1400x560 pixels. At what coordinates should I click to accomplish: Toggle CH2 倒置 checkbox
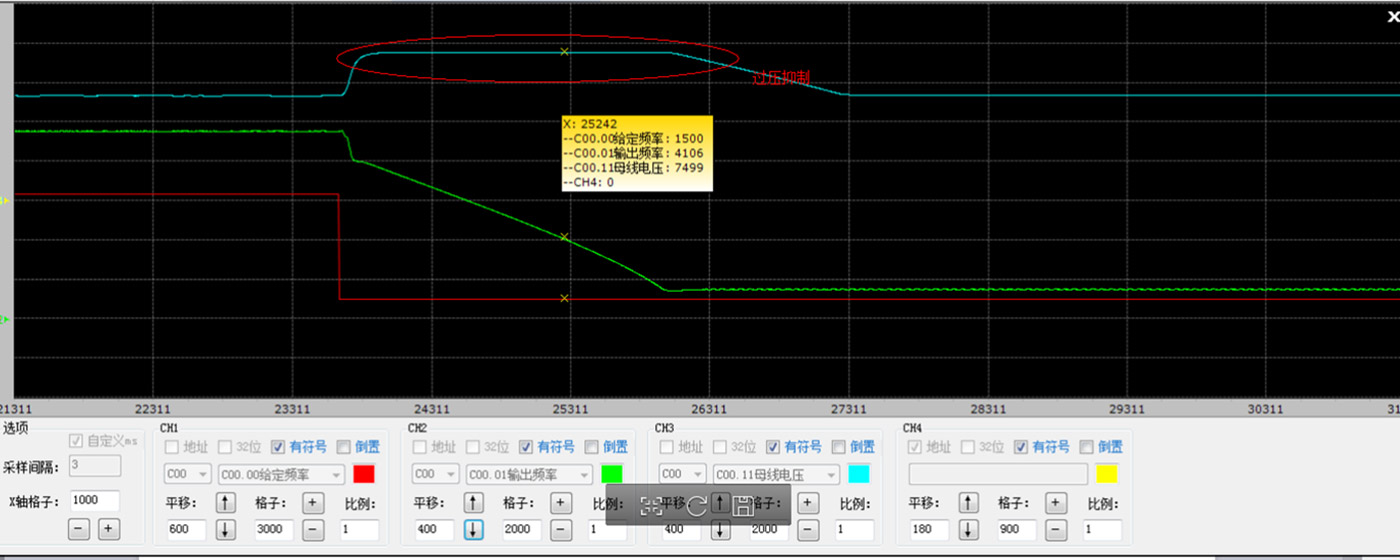(x=592, y=447)
